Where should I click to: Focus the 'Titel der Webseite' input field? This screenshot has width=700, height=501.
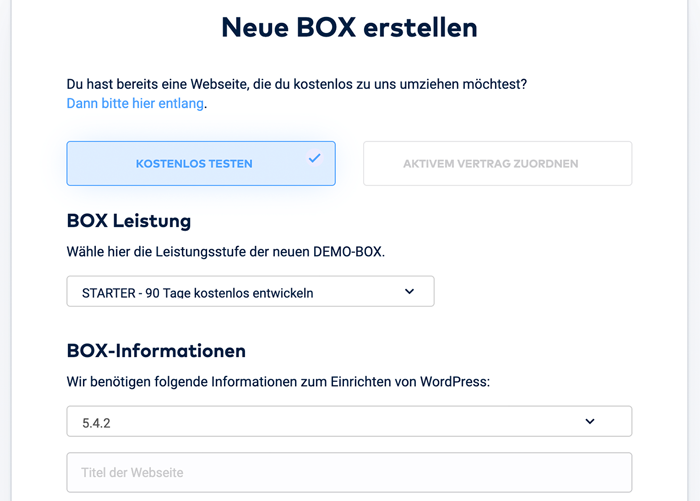349,472
